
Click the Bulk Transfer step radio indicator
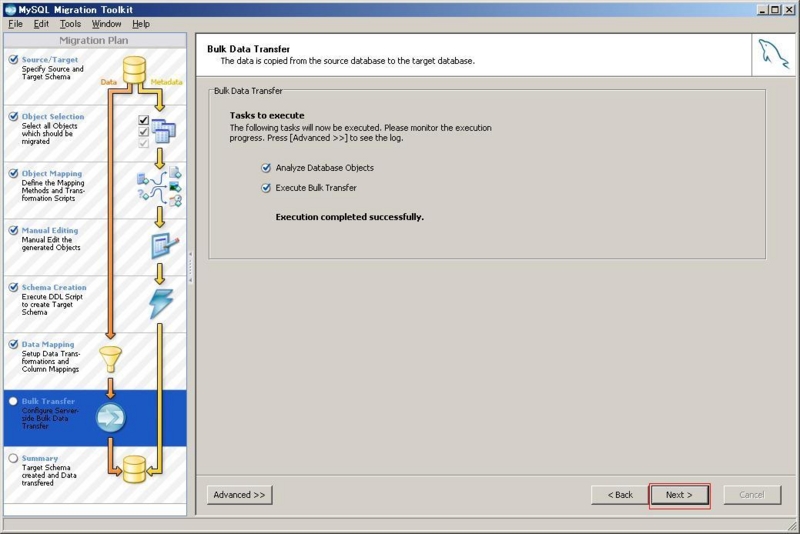(x=13, y=401)
